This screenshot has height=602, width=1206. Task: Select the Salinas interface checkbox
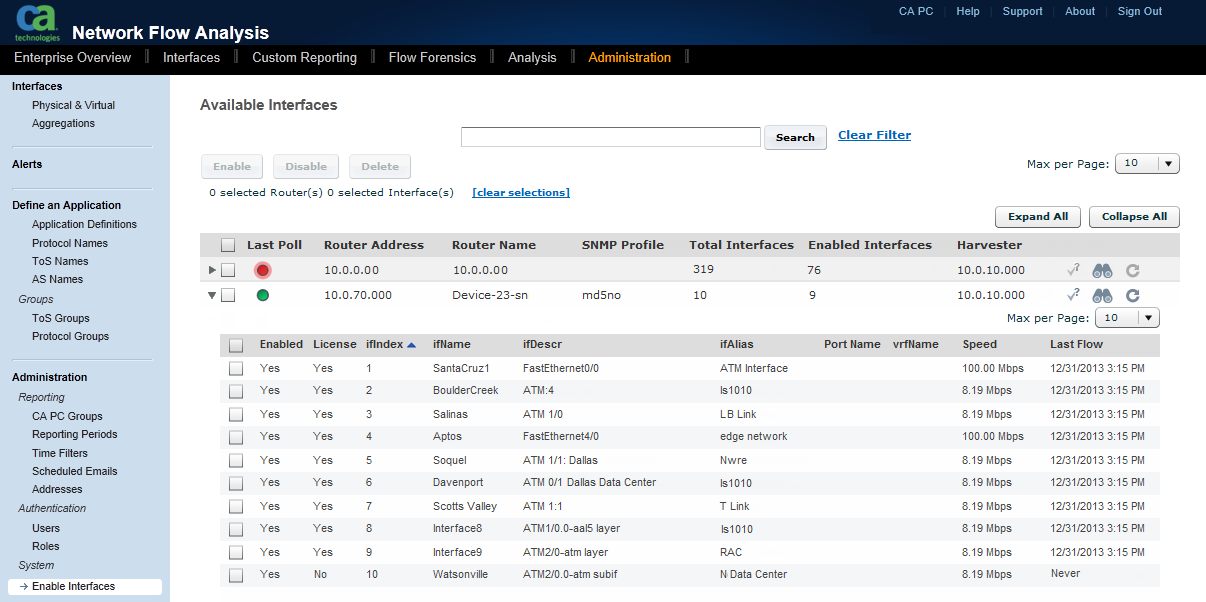point(236,415)
